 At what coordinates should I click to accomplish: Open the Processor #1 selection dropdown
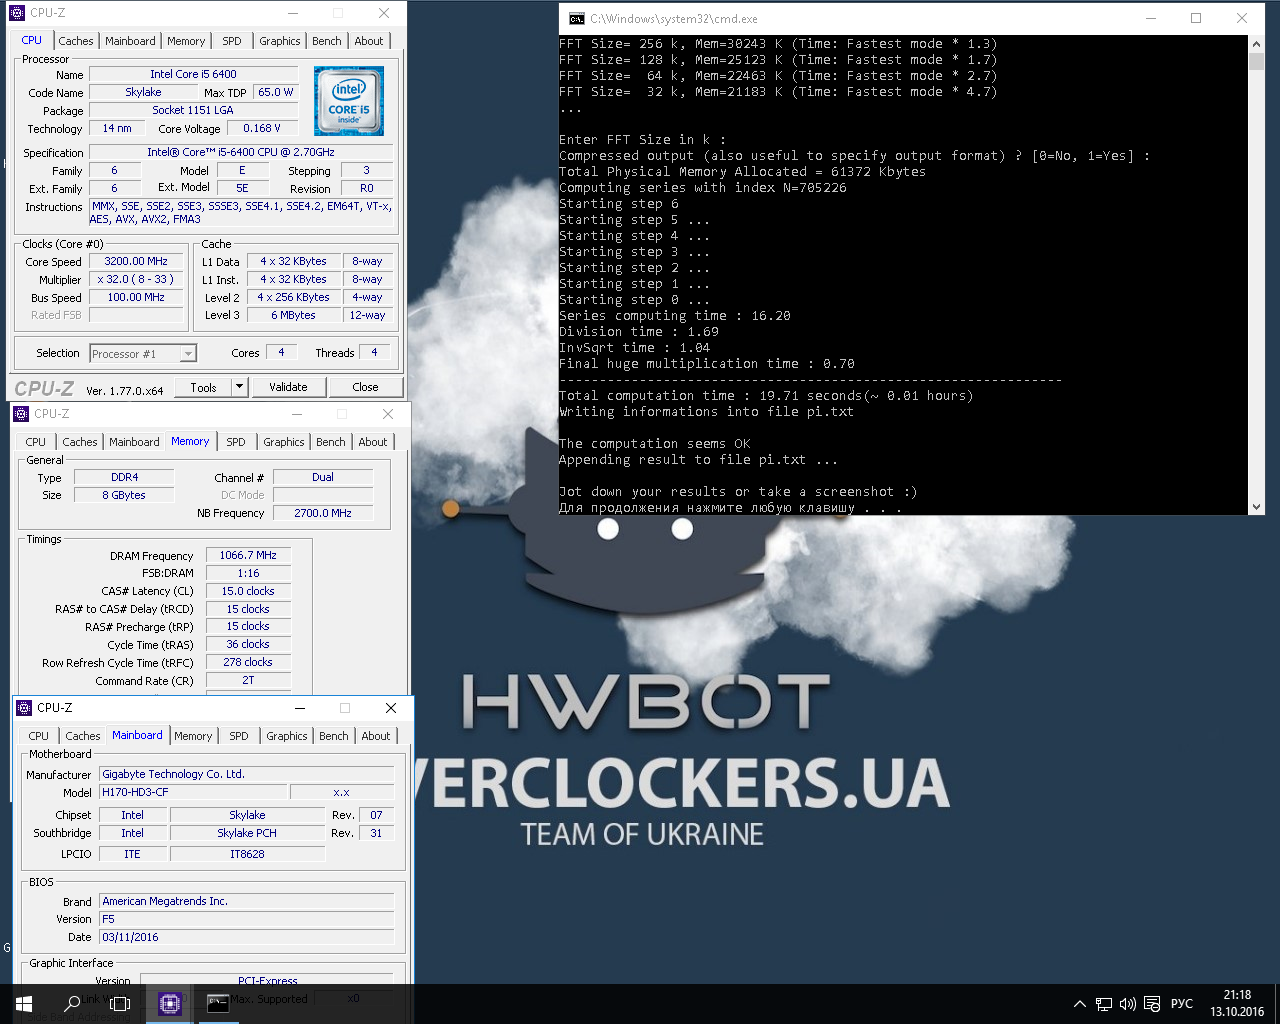click(143, 353)
